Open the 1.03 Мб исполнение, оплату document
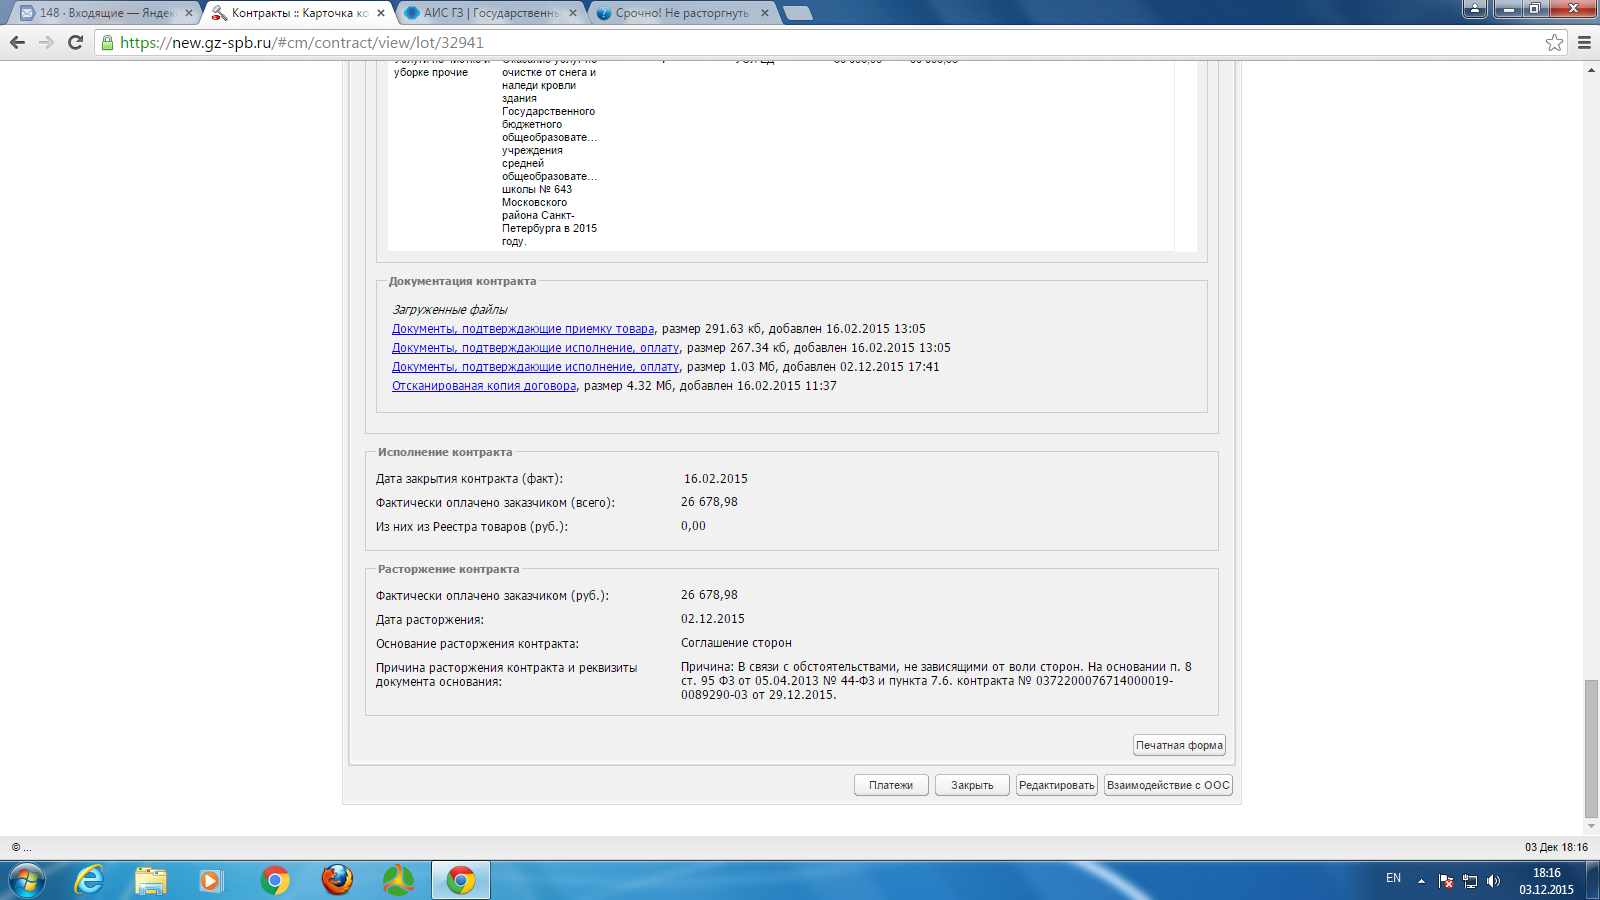Image resolution: width=1600 pixels, height=900 pixels. (x=535, y=367)
